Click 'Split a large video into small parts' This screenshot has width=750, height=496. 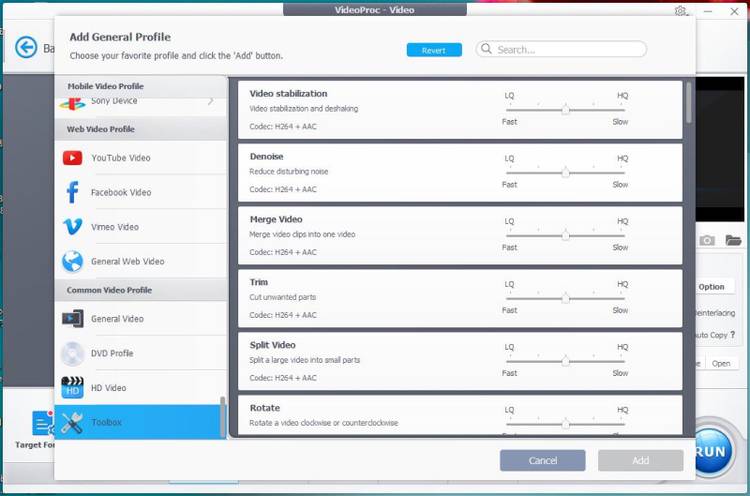click(304, 360)
